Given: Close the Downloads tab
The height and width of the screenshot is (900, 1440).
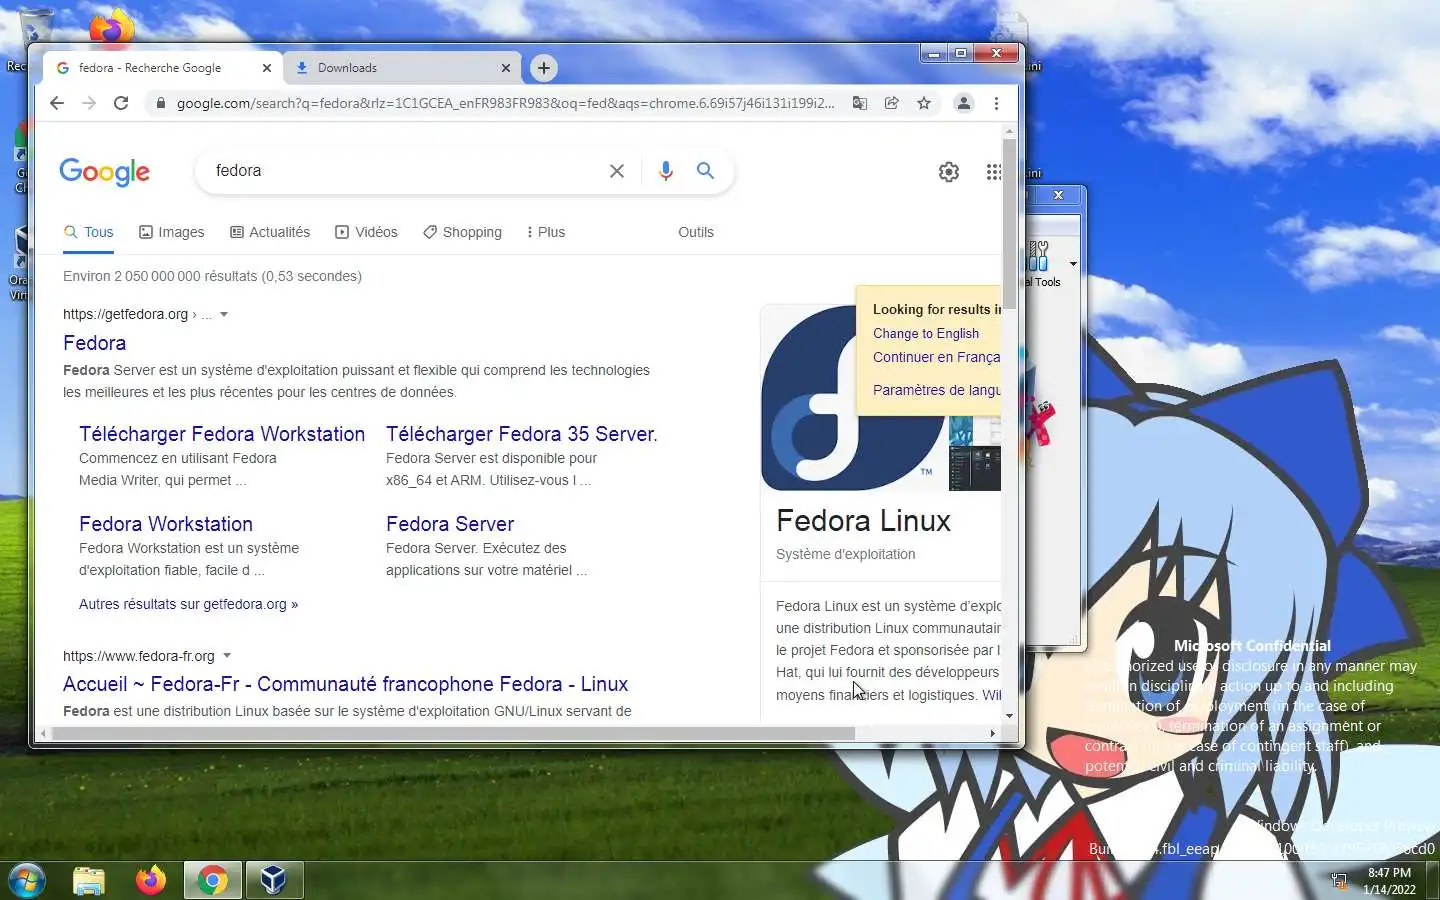Looking at the screenshot, I should tap(506, 68).
